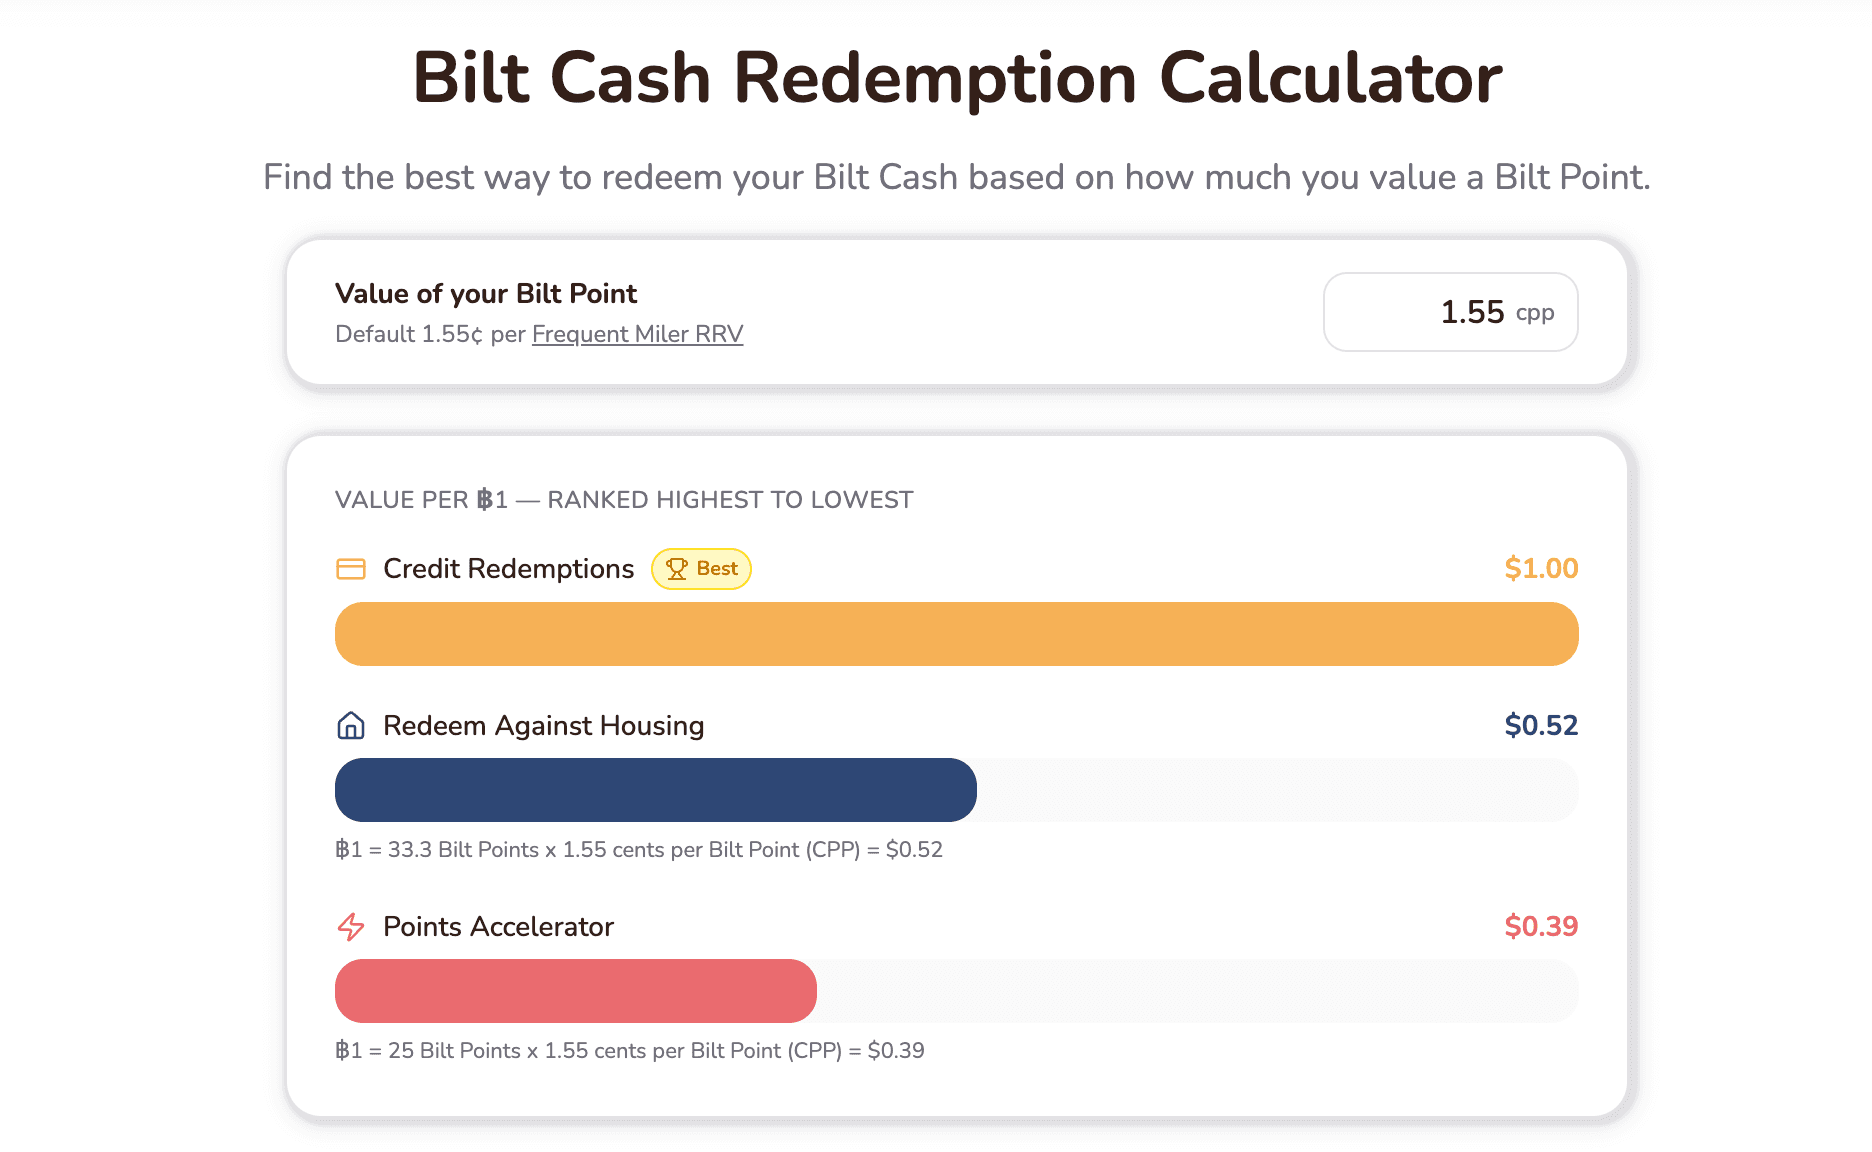Click the $1.00 value amount
Viewport: 1872px width, 1152px height.
click(1541, 569)
